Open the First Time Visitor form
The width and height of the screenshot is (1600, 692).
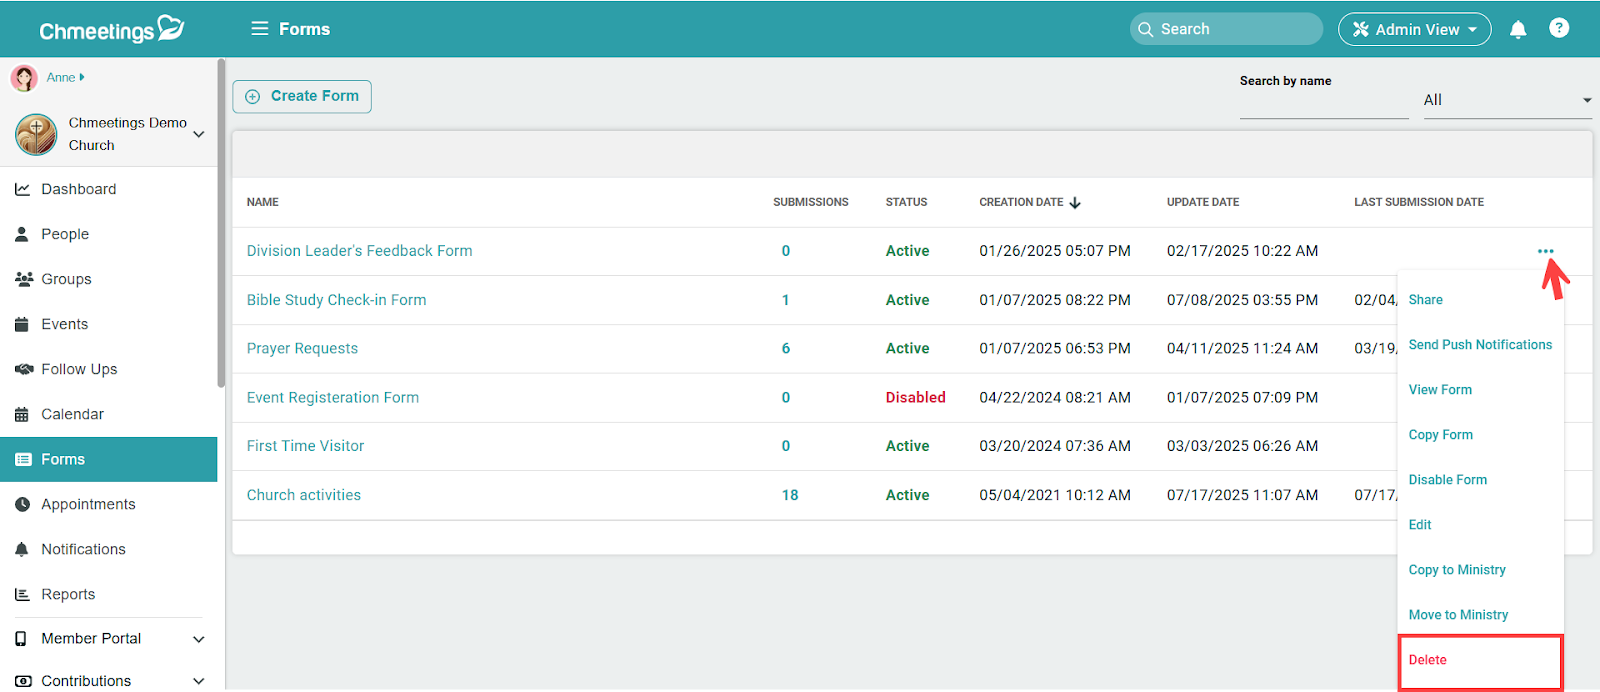click(x=306, y=446)
